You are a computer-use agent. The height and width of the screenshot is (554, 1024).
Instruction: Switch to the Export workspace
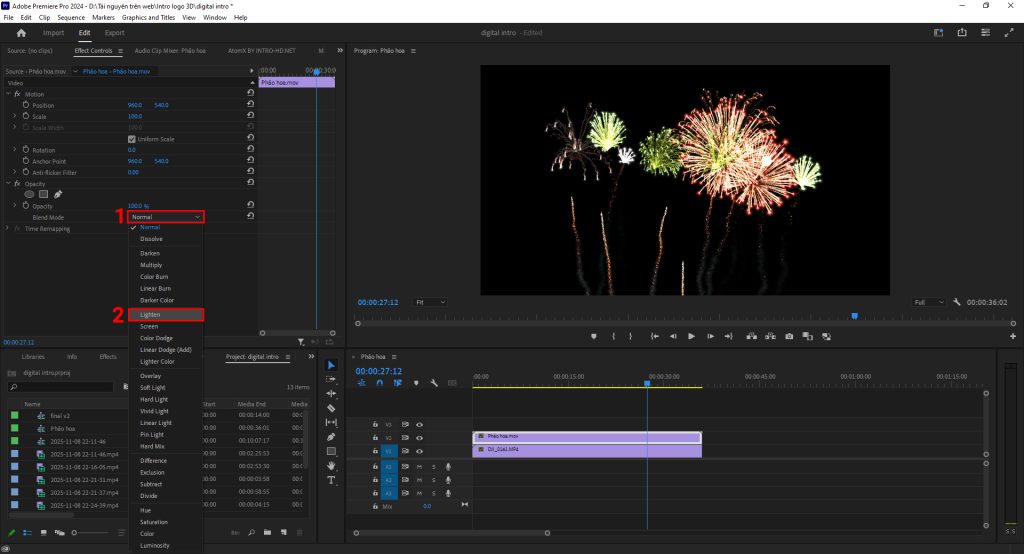(x=115, y=33)
